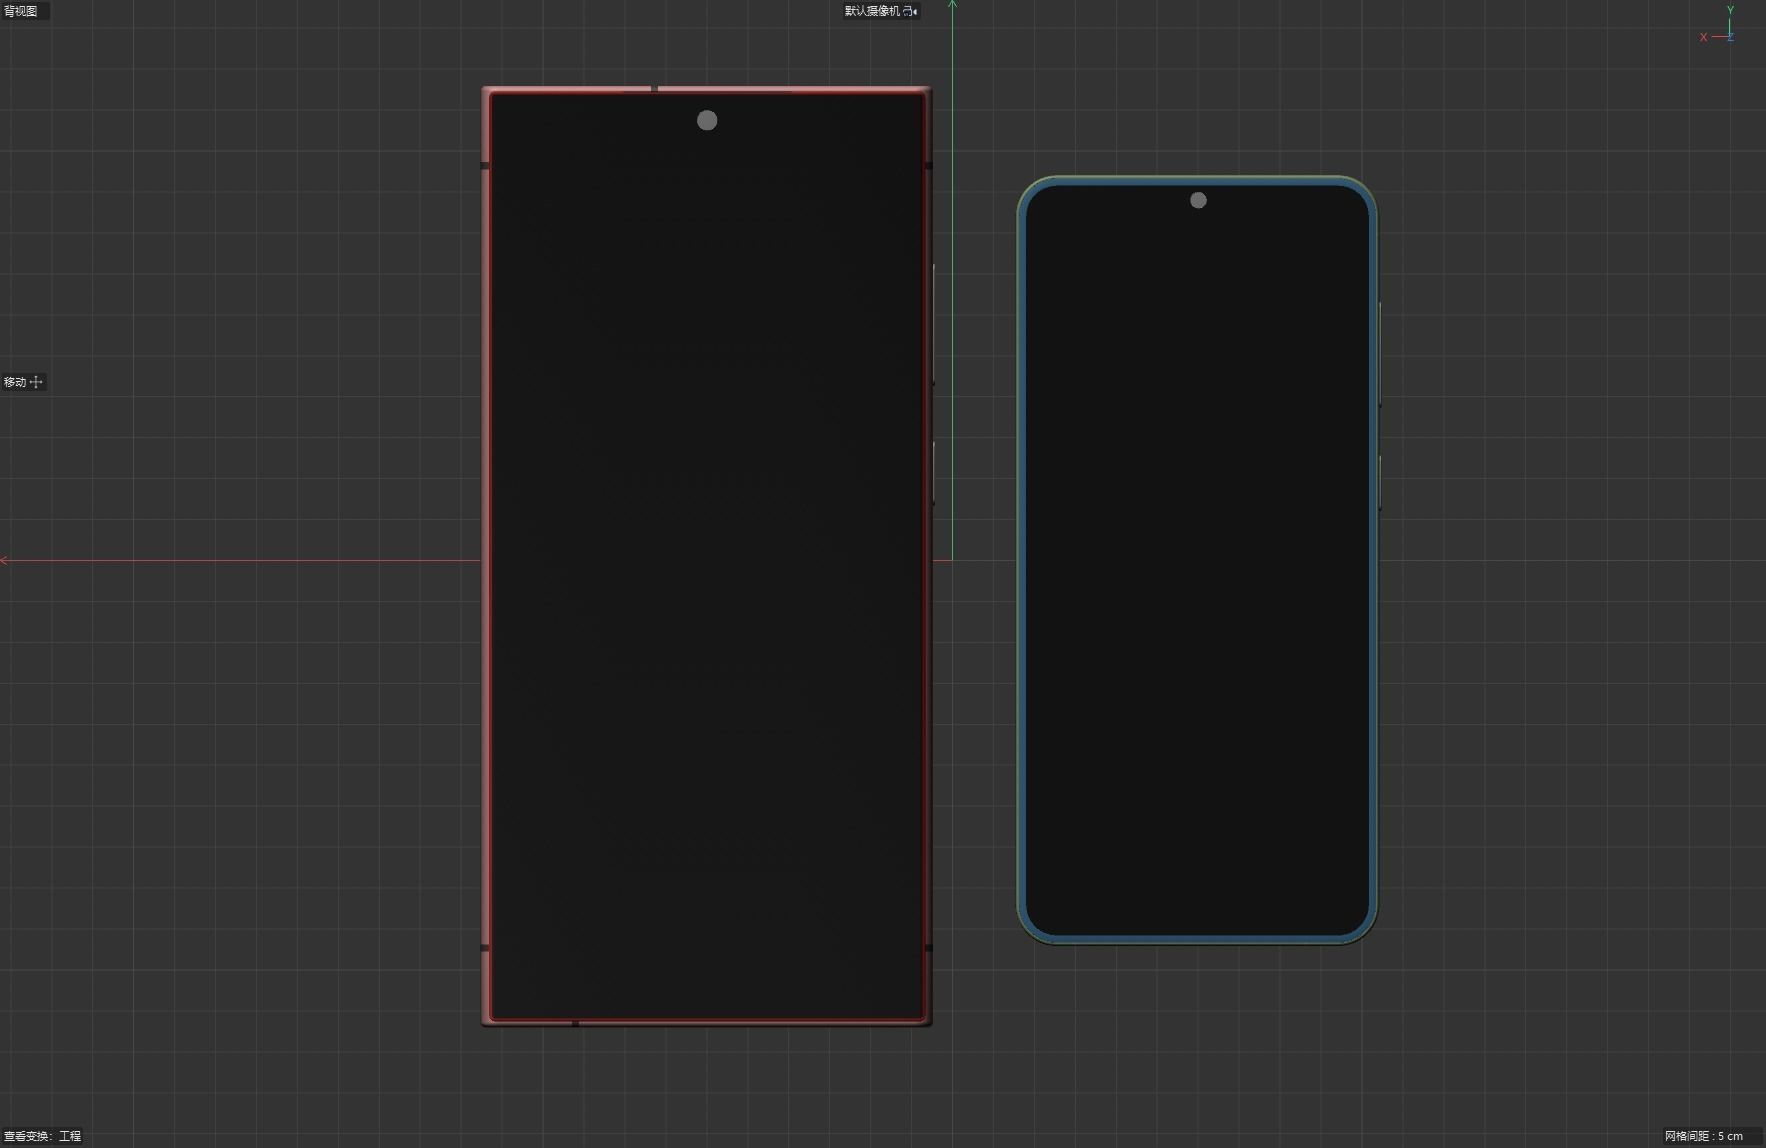1766x1148 pixels.
Task: Click the 网格间距 : 5 cm readout
Action: coord(1704,1136)
